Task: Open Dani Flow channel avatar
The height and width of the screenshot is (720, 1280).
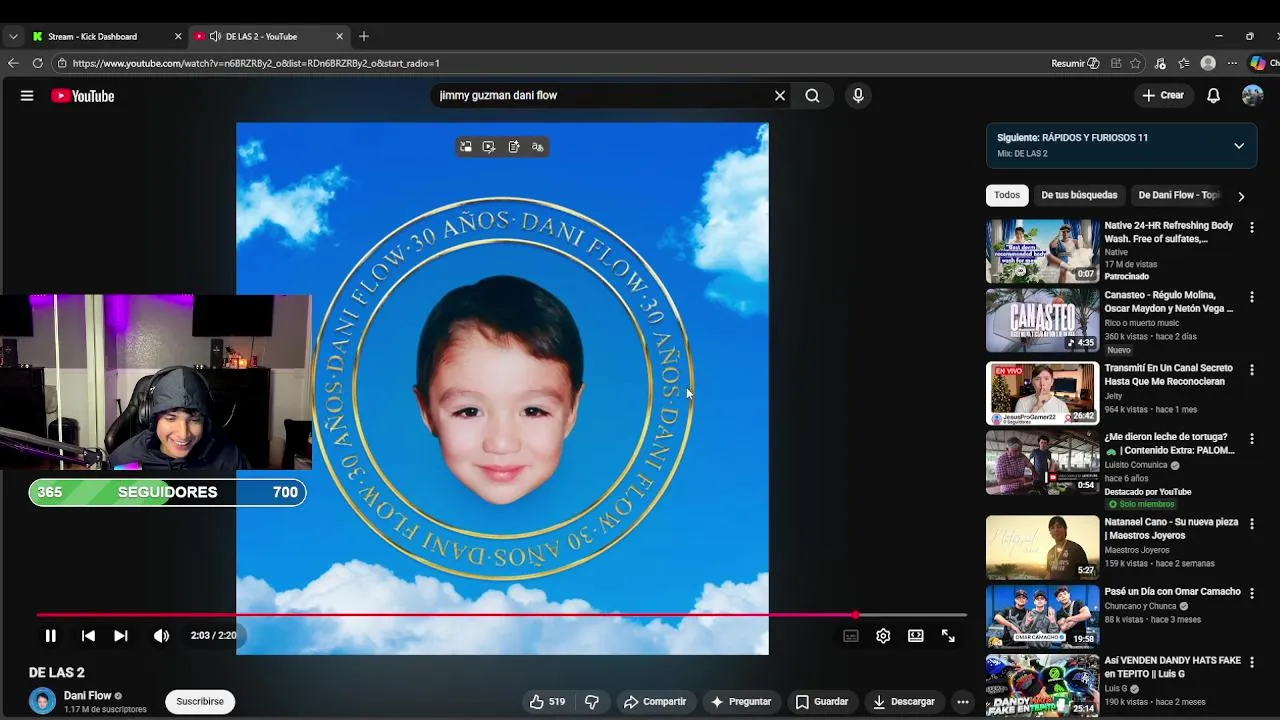Action: (42, 701)
